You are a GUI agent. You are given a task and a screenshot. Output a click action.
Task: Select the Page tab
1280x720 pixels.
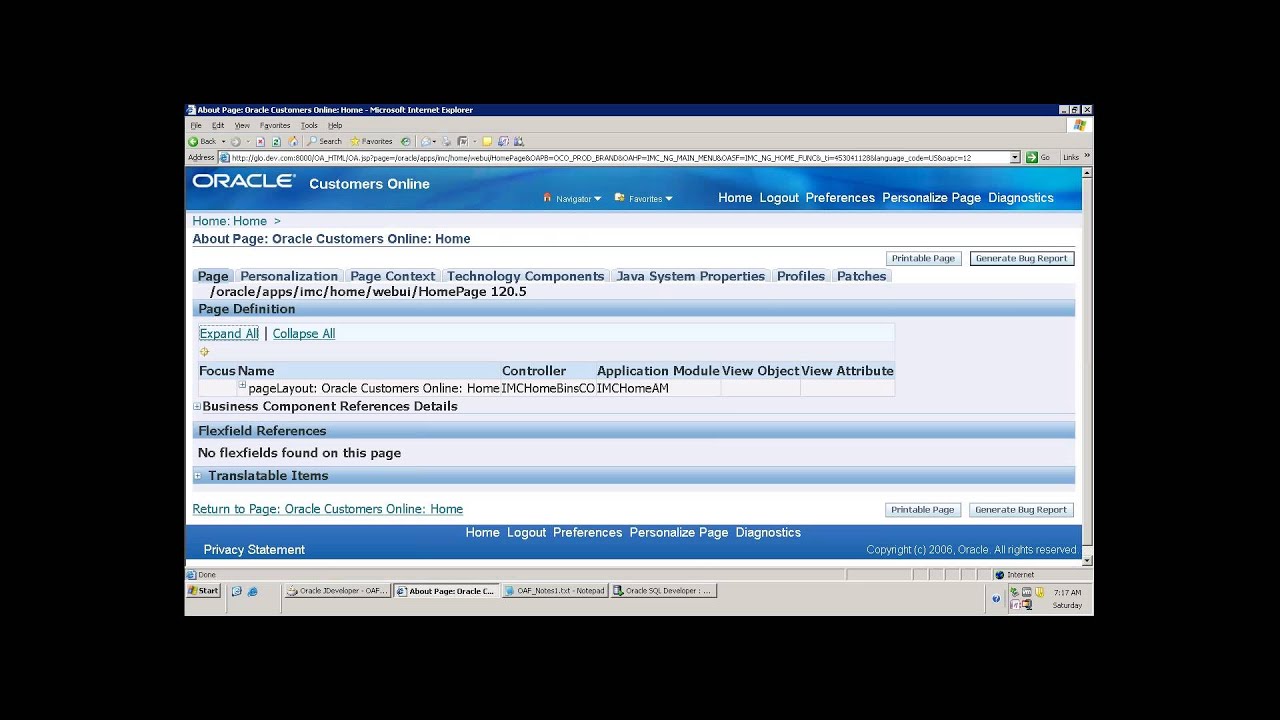coord(213,276)
